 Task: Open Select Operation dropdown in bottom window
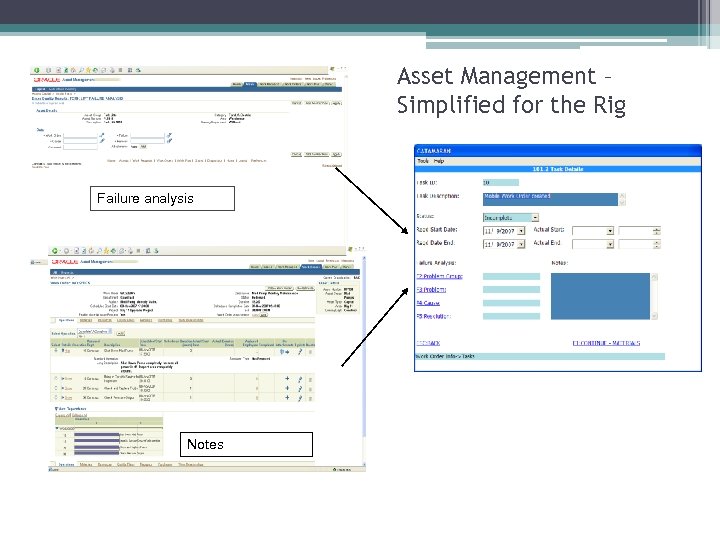[x=95, y=331]
